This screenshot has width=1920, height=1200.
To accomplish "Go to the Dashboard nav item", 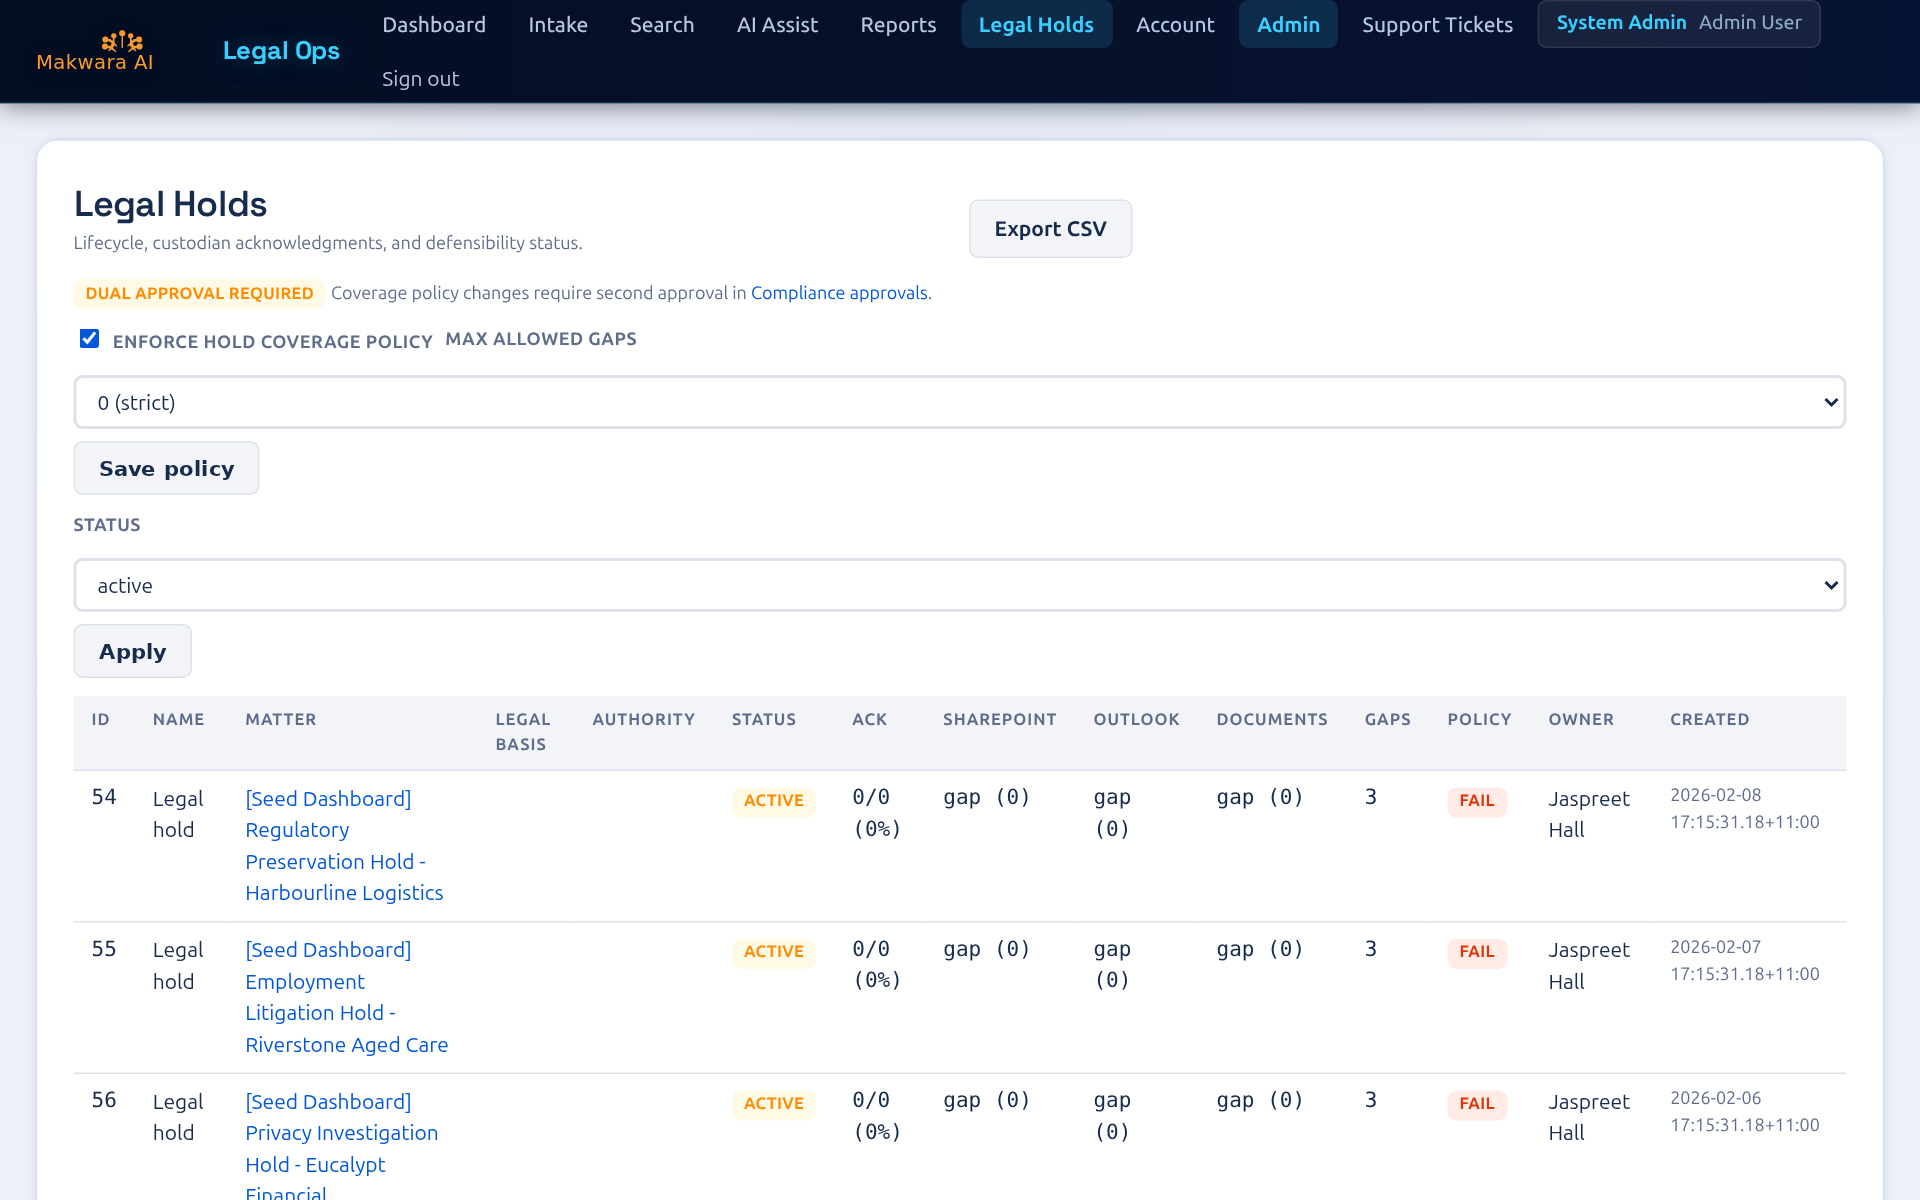I will pos(434,25).
